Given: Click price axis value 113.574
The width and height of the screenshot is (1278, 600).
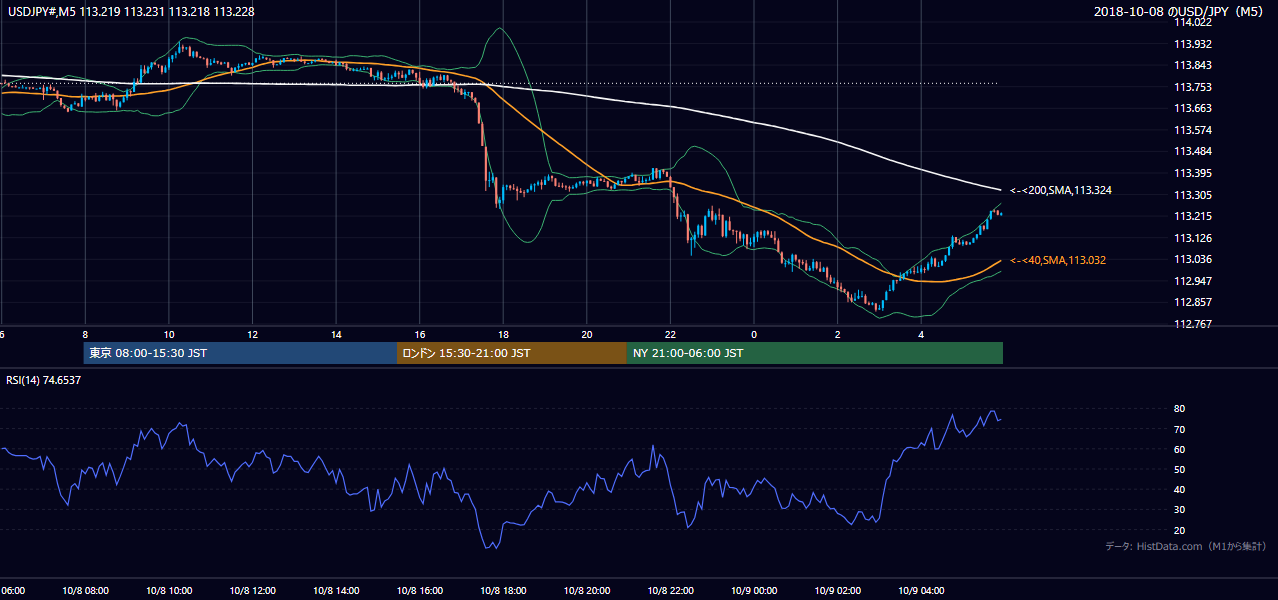Looking at the screenshot, I should pyautogui.click(x=1193, y=130).
